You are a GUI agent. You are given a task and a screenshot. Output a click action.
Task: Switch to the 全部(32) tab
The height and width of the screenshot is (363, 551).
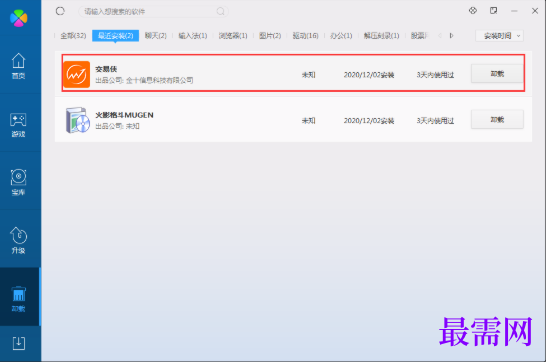click(73, 35)
